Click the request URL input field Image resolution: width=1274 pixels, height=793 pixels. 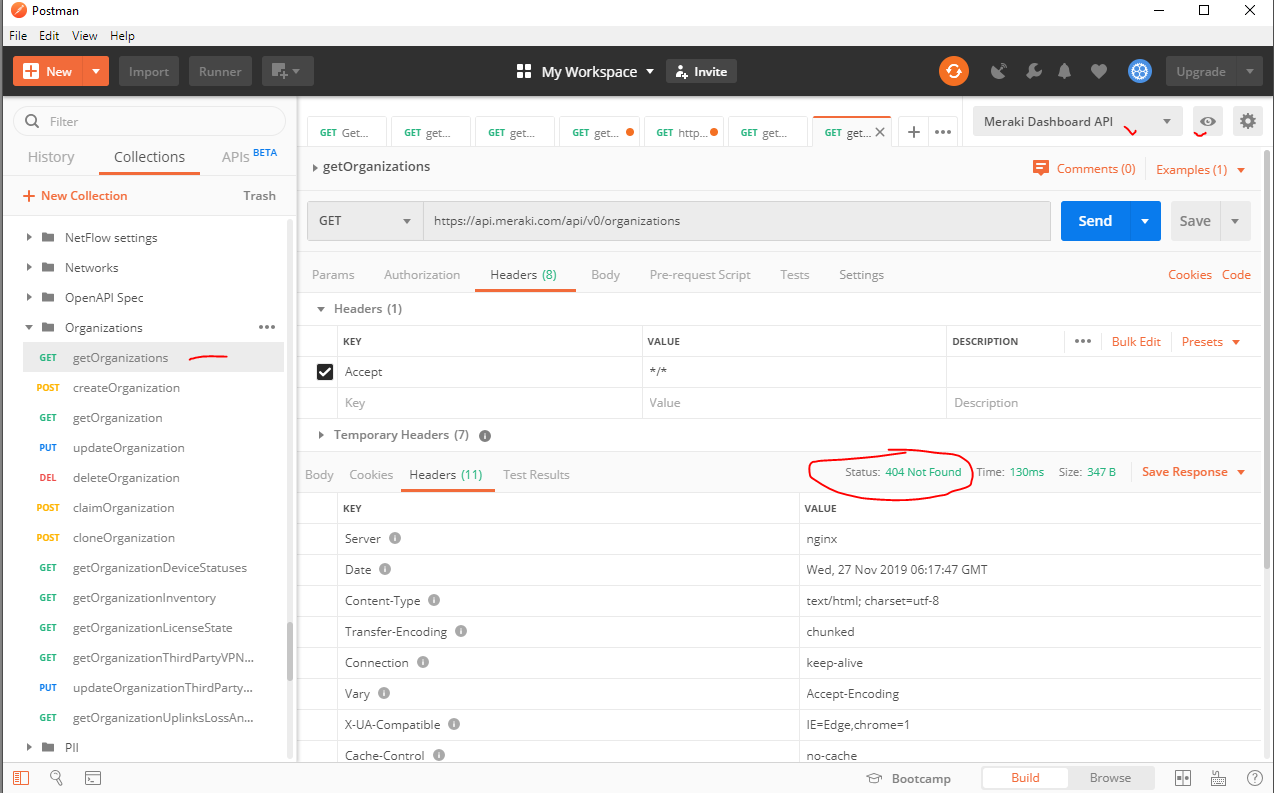[736, 221]
